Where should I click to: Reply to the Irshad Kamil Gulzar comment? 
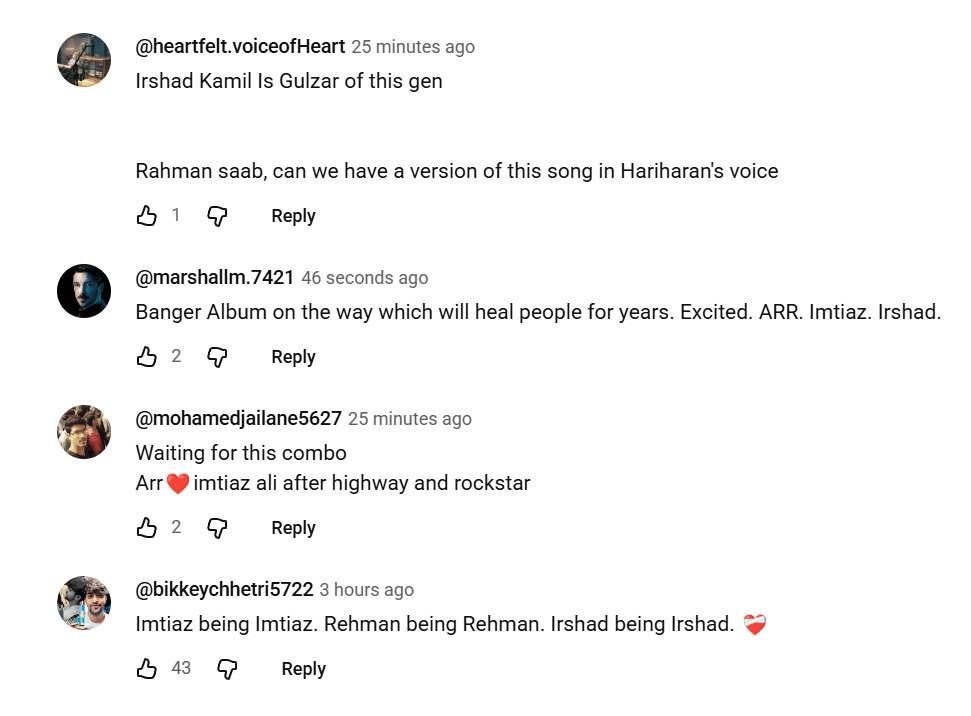pos(293,216)
